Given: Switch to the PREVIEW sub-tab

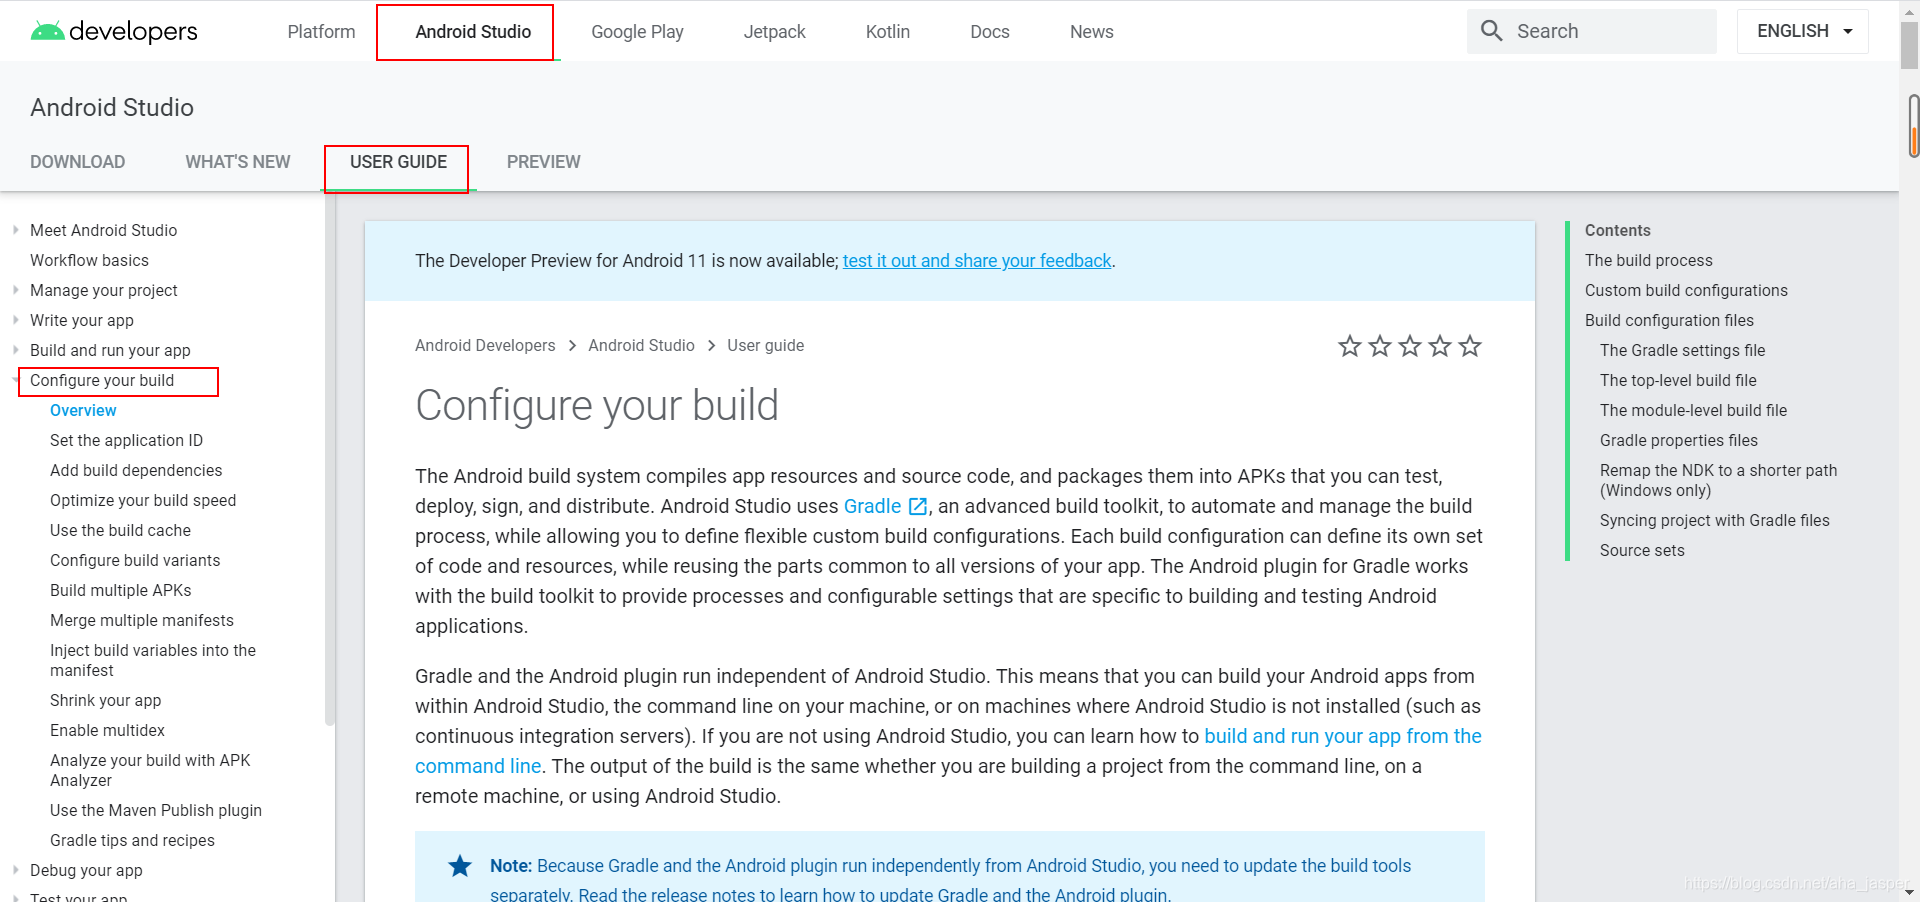Looking at the screenshot, I should point(543,162).
